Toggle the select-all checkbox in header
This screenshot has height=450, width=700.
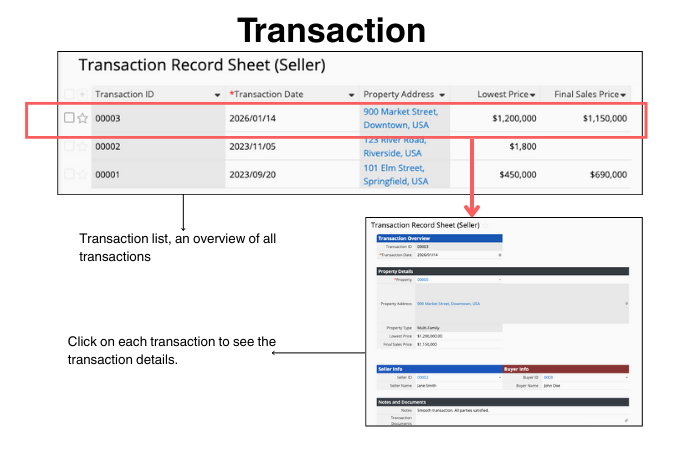pyautogui.click(x=69, y=94)
